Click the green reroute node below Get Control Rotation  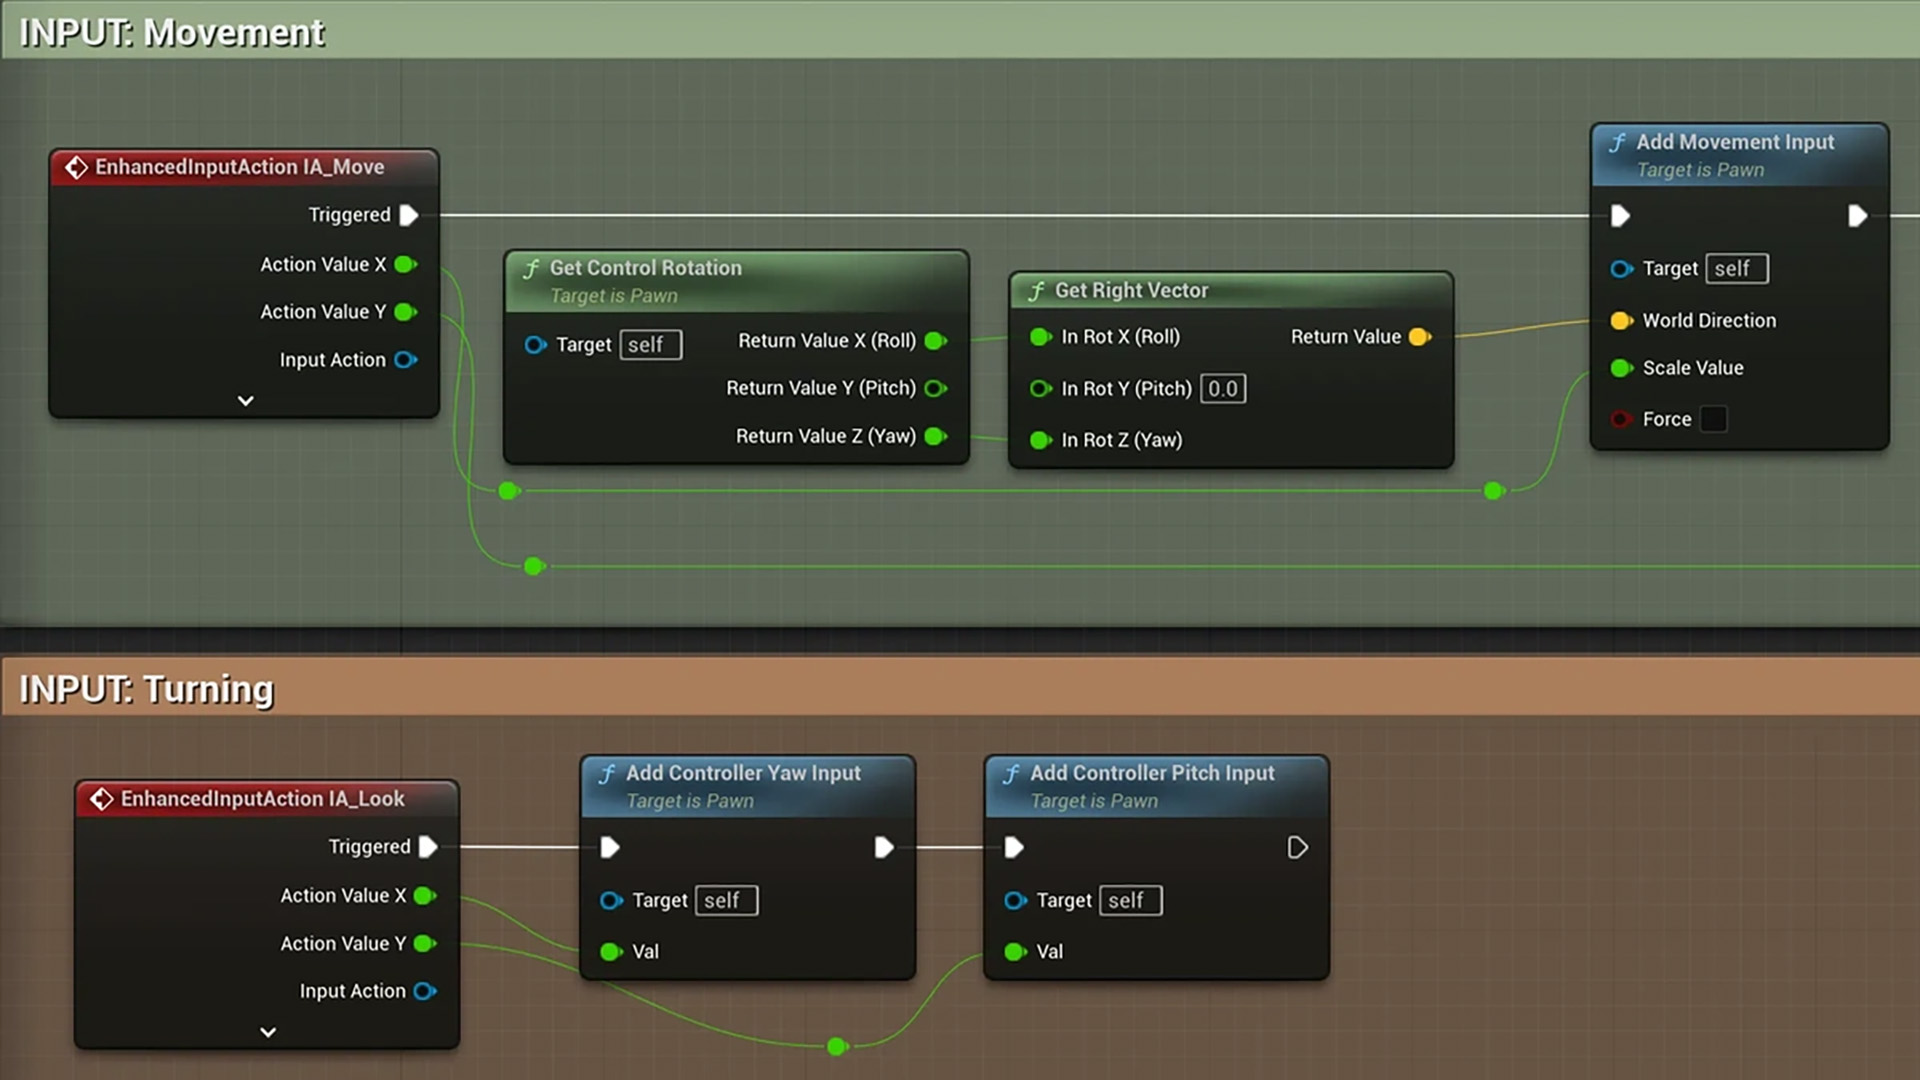(509, 491)
